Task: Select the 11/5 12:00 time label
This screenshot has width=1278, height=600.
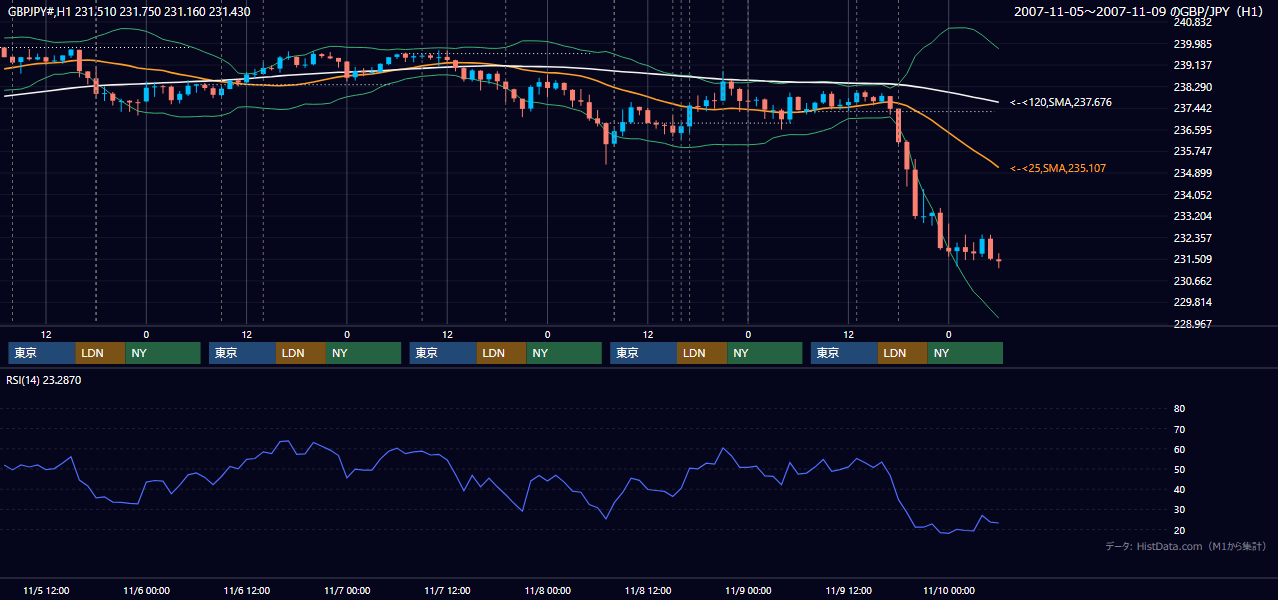Action: coord(45,590)
